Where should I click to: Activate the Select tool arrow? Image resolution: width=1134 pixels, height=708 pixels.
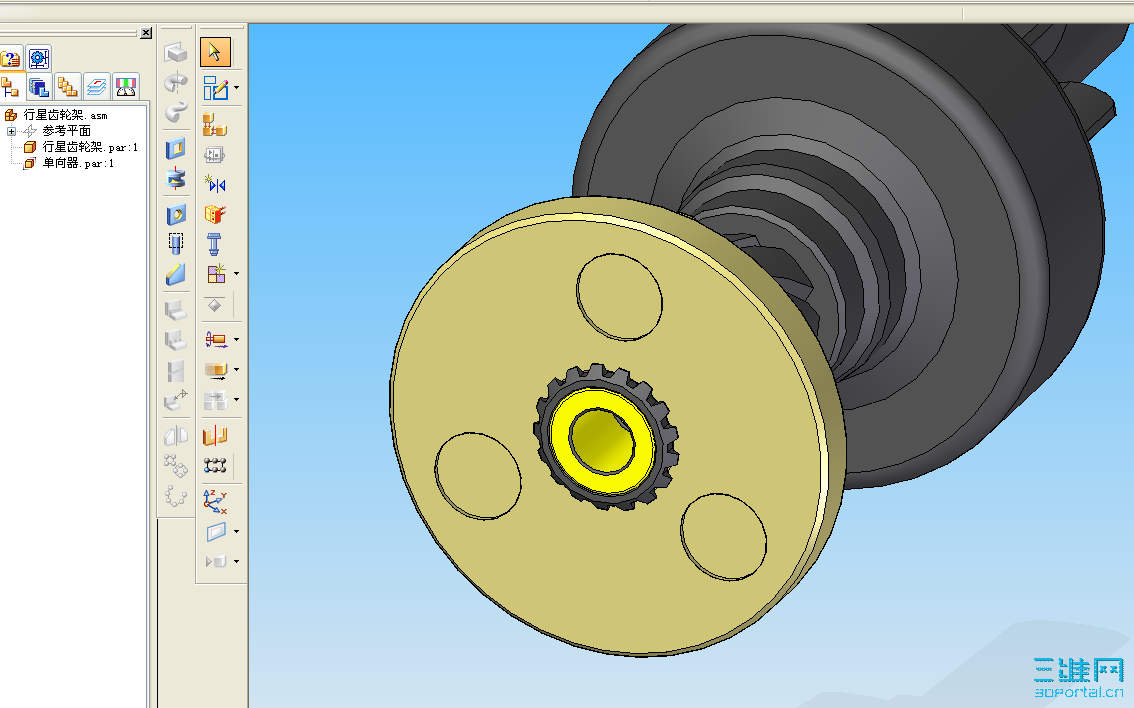tap(215, 52)
